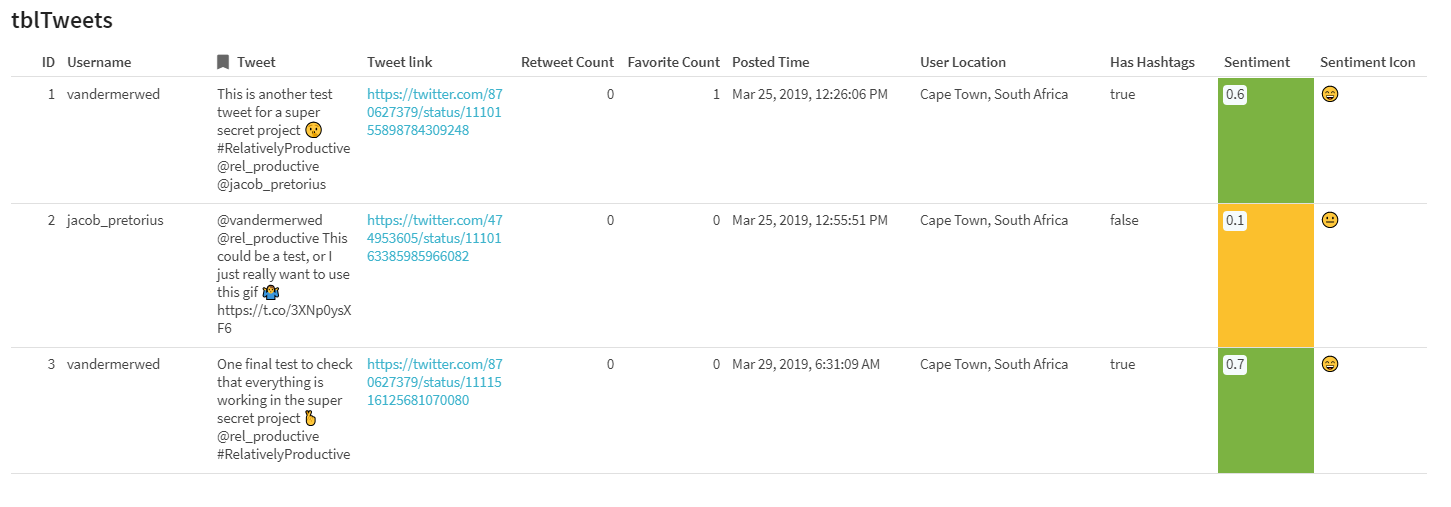Click the yellow 0.1 sentiment cell
Screen dimensions: 1451x507
(1265, 275)
